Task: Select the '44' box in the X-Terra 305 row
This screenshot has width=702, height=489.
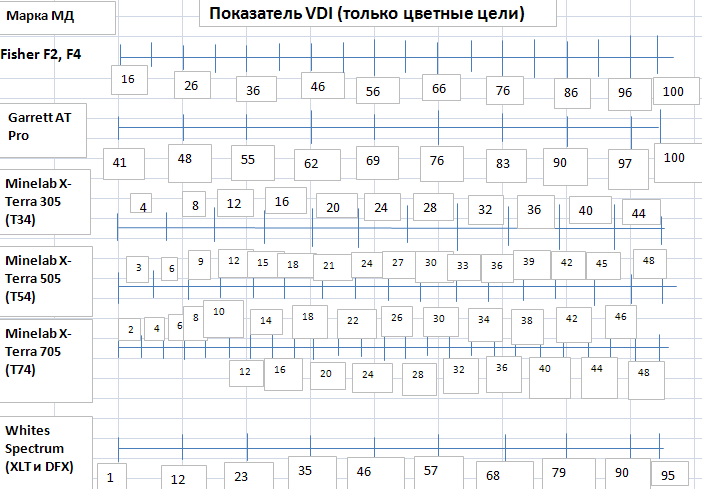Action: pyautogui.click(x=641, y=212)
